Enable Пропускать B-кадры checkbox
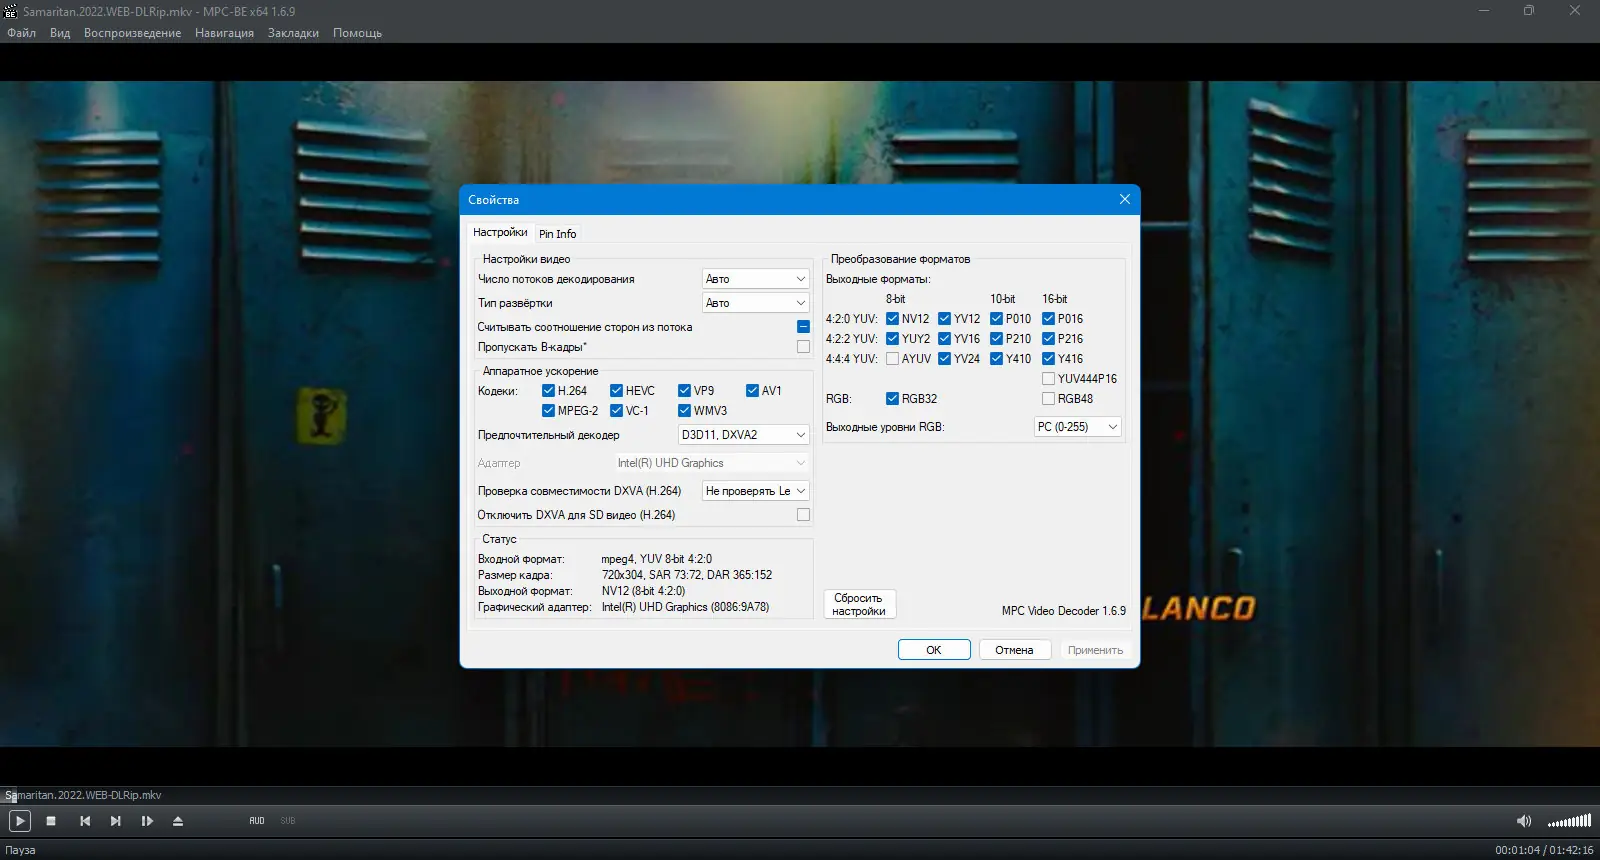 [x=803, y=347]
